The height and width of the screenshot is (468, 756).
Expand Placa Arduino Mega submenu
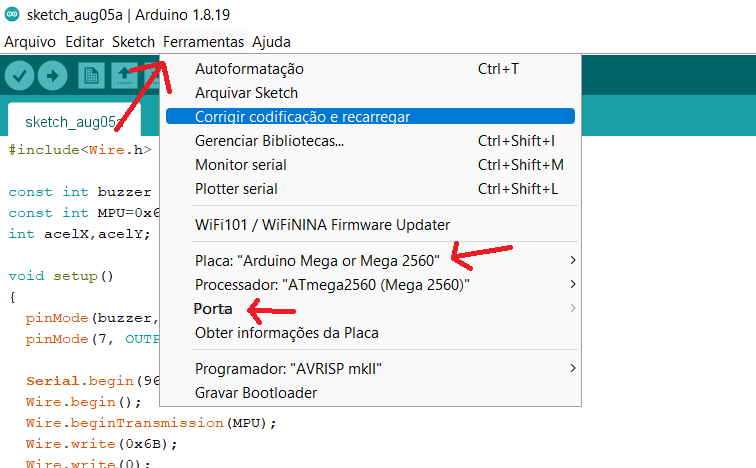click(x=370, y=261)
